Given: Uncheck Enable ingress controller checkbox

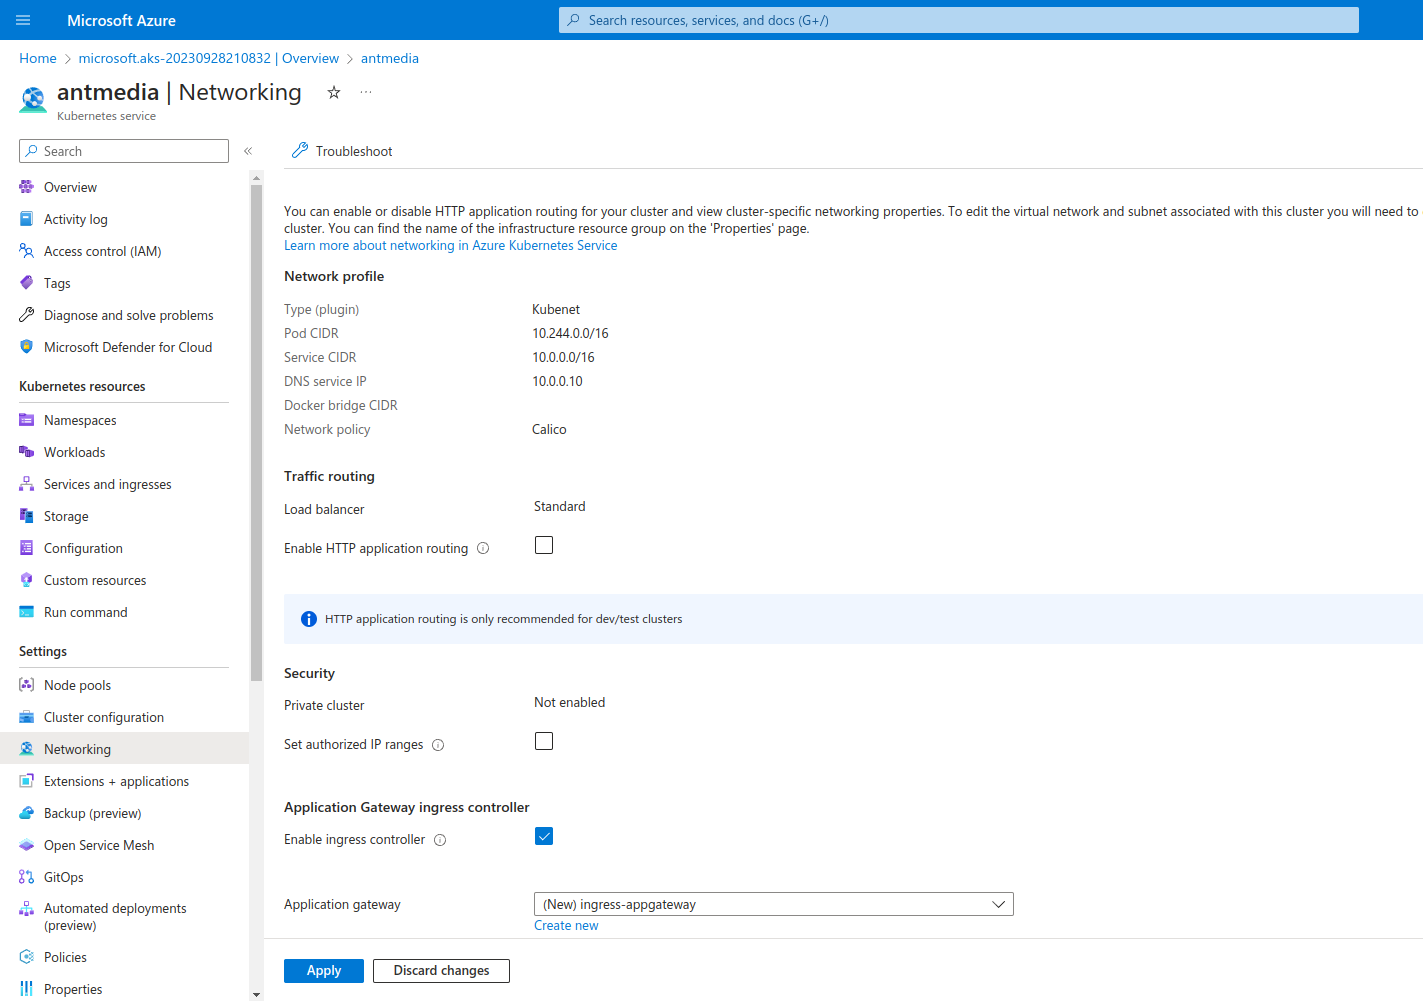Looking at the screenshot, I should (544, 836).
